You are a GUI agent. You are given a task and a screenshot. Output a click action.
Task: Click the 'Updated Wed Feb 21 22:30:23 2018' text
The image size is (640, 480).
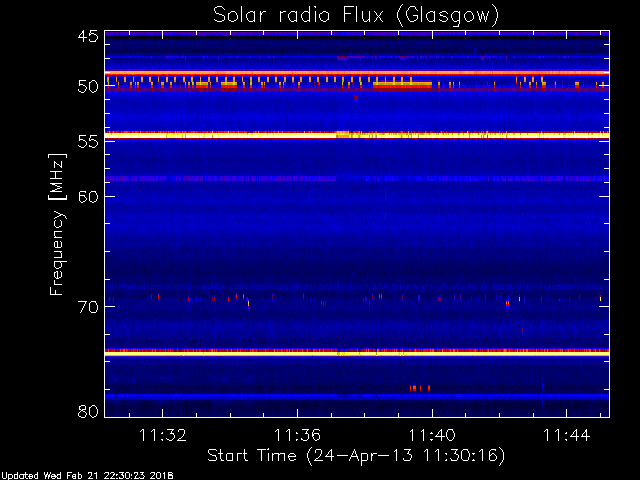[x=87, y=476]
